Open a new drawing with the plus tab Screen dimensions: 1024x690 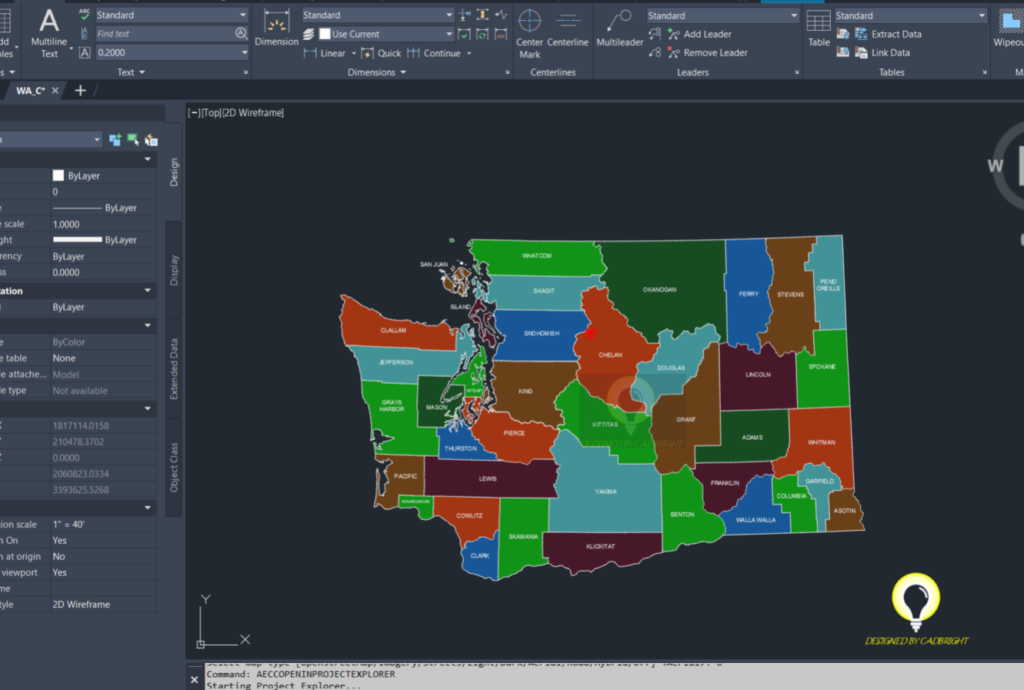point(80,90)
